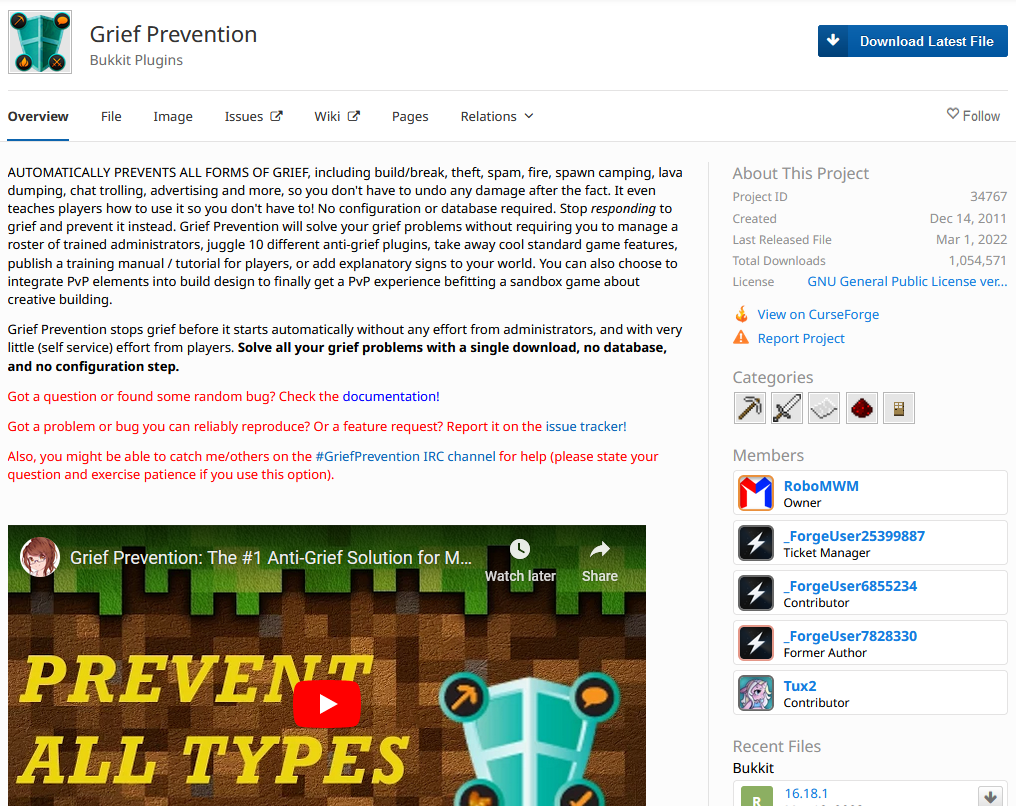Viewport: 1016px width, 806px height.
Task: Switch to the Image tab
Action: point(173,117)
